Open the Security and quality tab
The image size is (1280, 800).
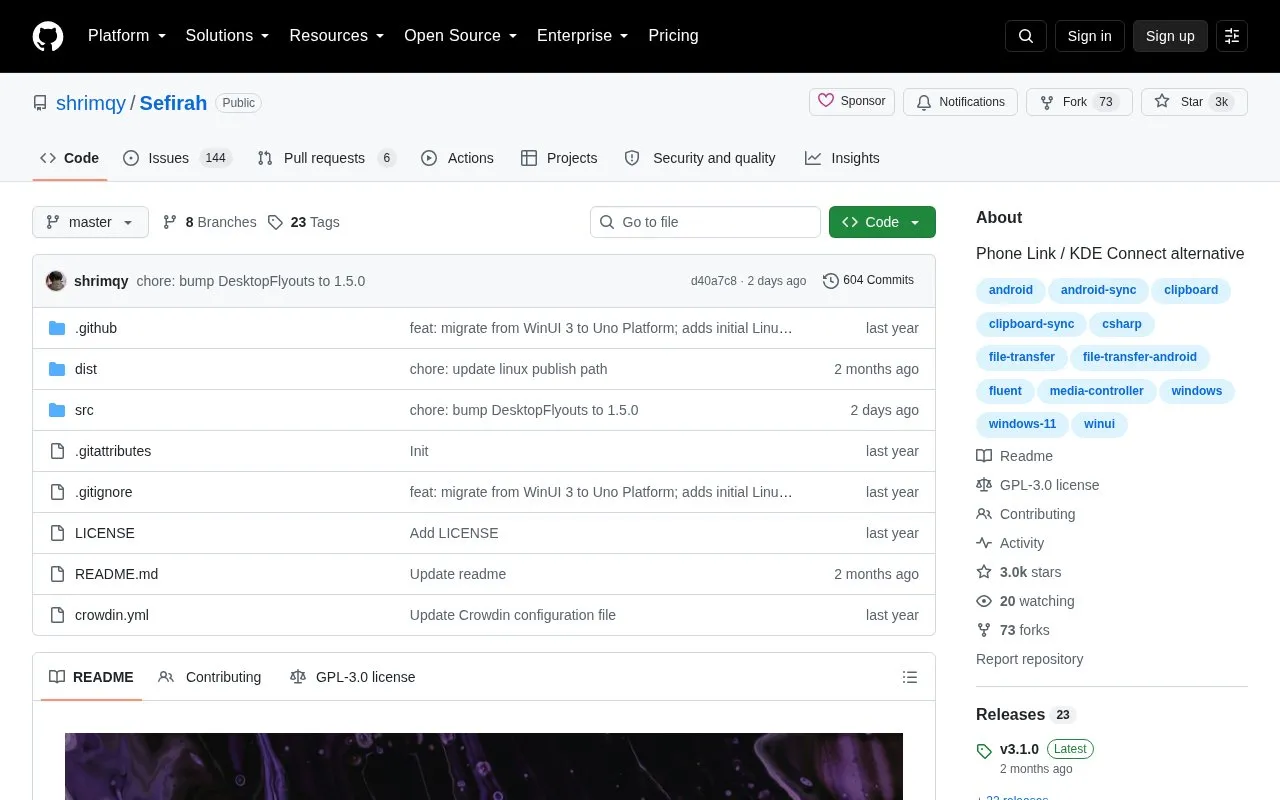coord(700,158)
